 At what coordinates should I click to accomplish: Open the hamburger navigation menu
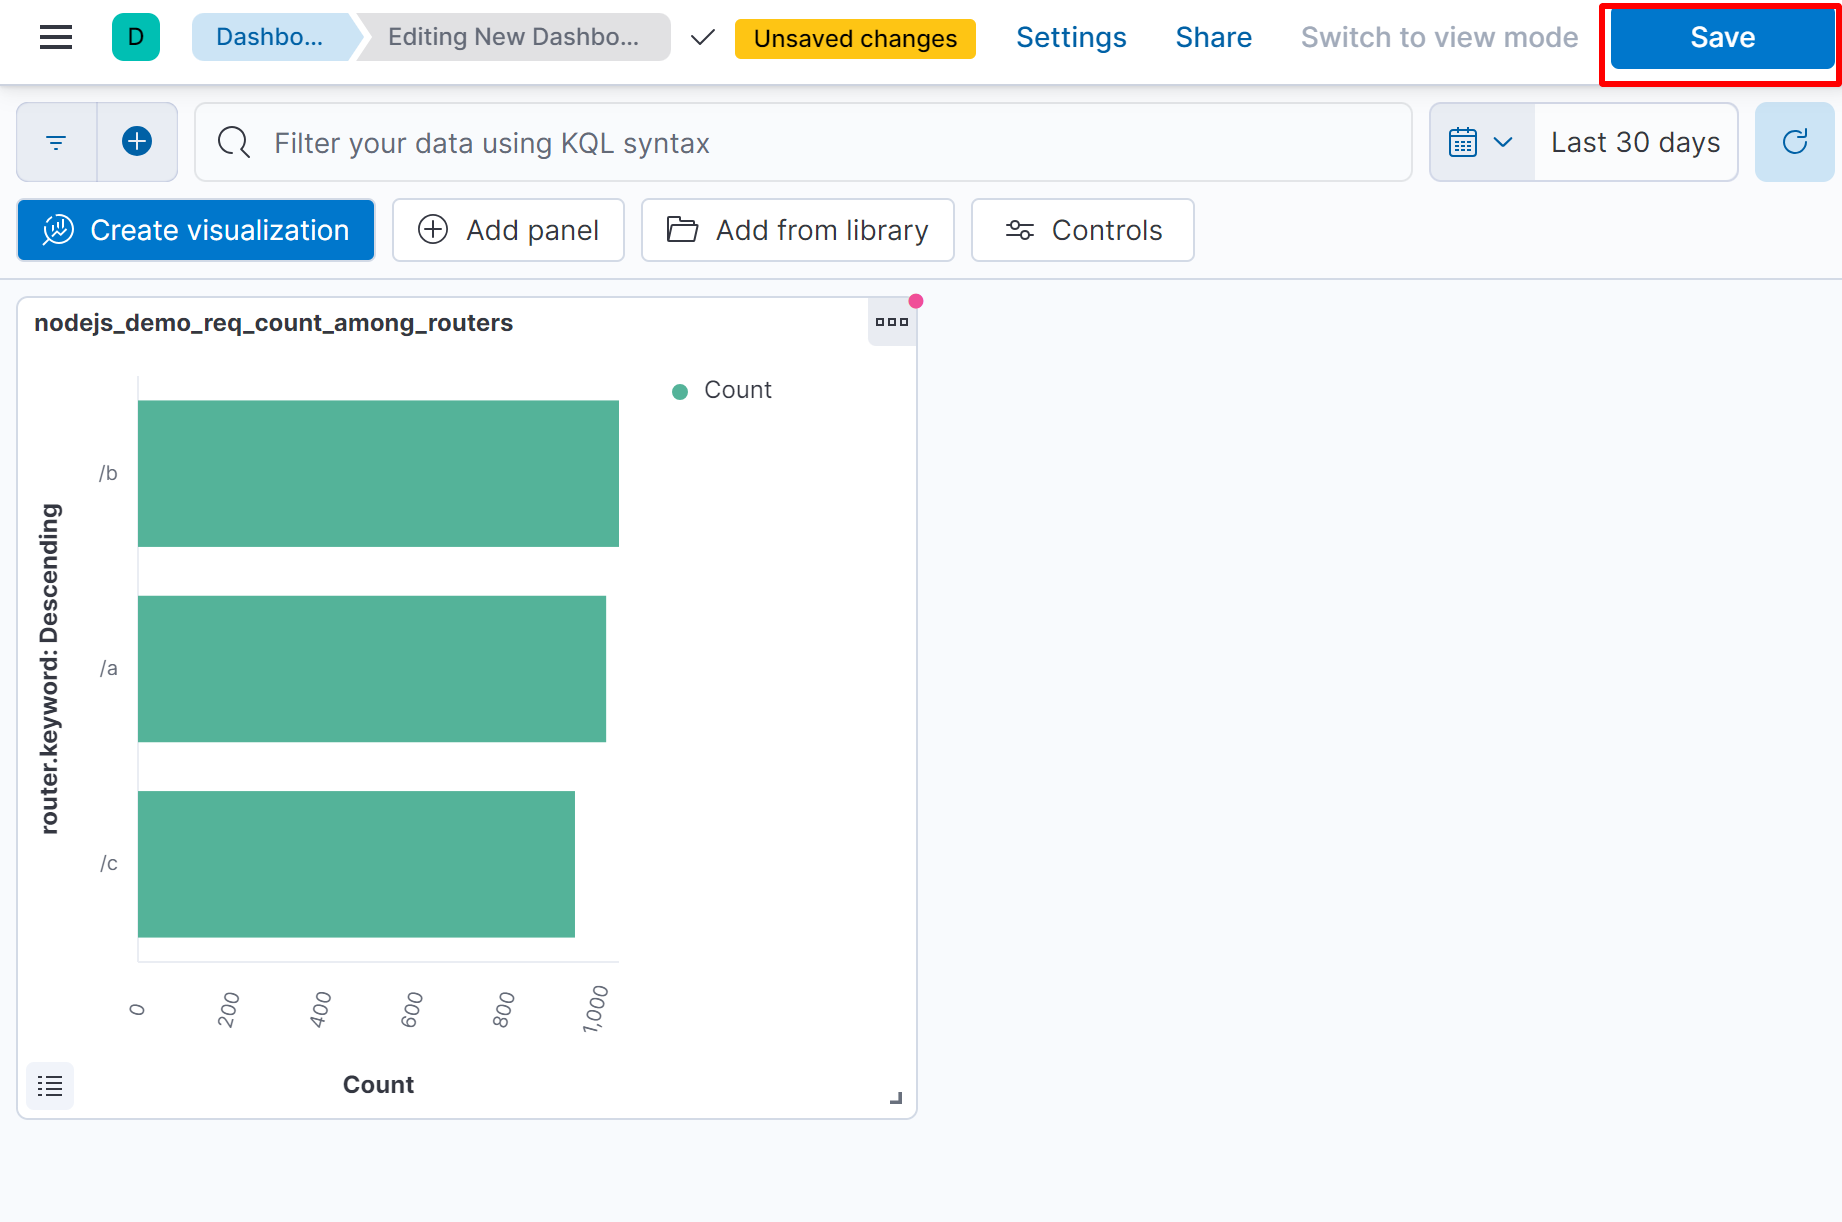click(56, 38)
